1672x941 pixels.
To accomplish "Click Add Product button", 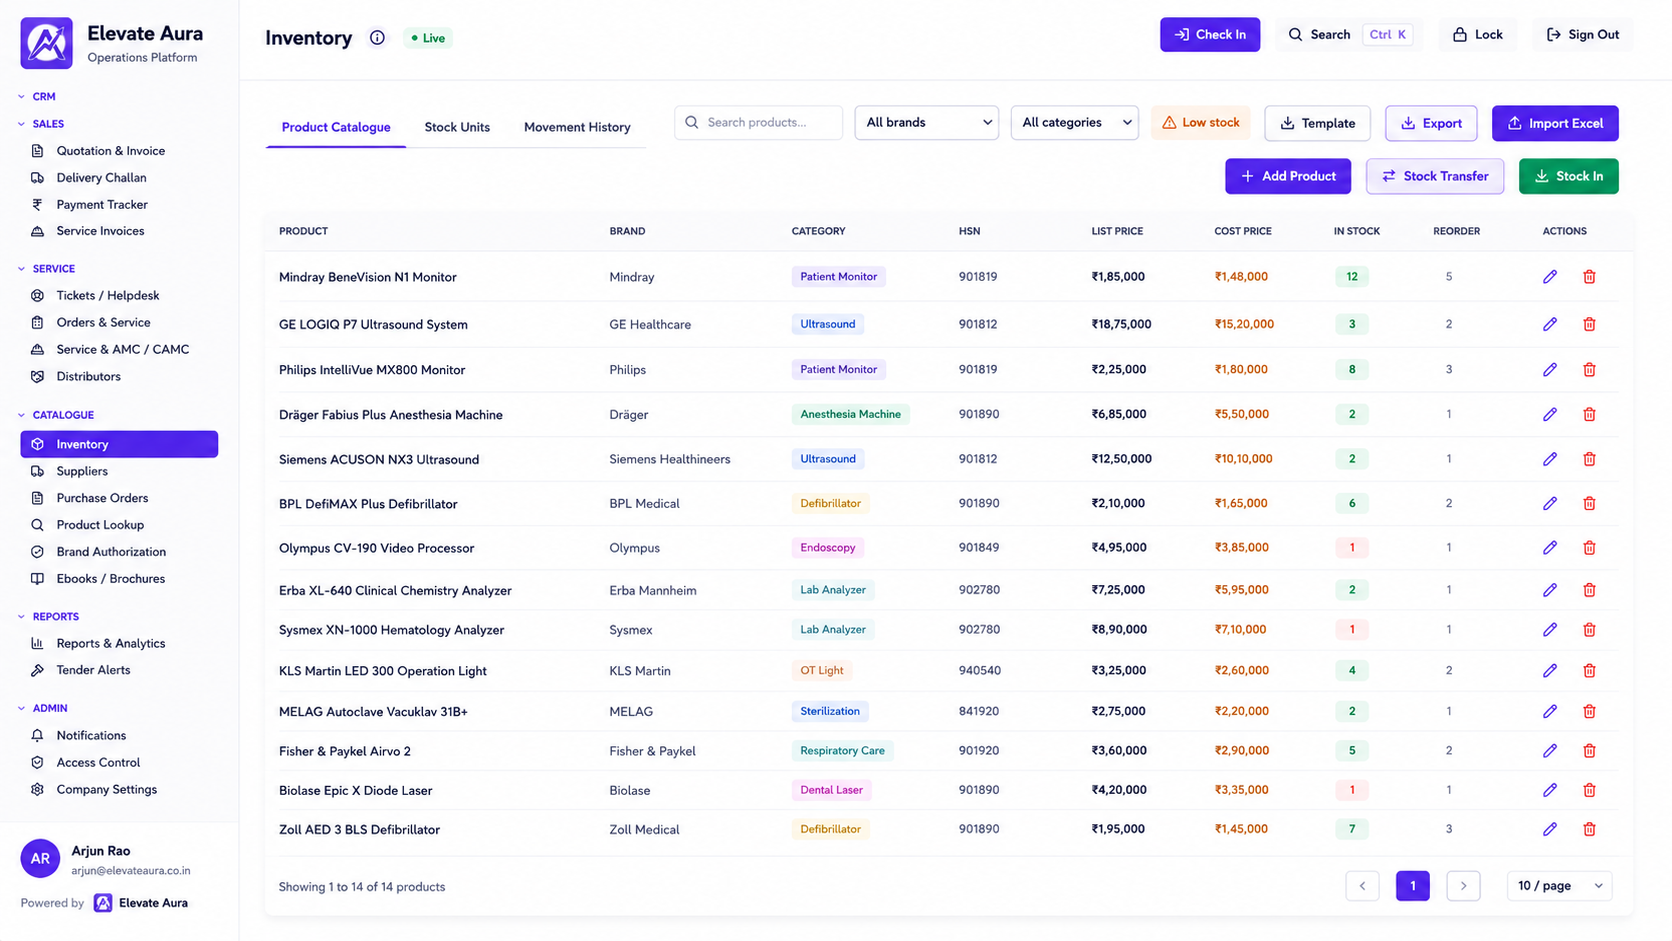I will (1288, 176).
